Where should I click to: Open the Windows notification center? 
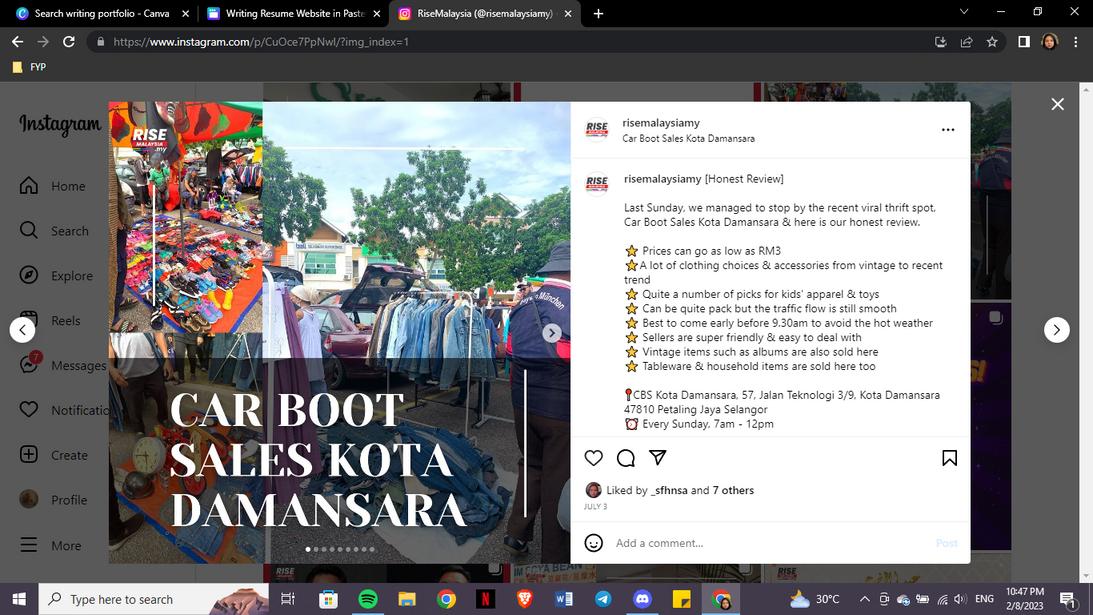[x=1067, y=599]
